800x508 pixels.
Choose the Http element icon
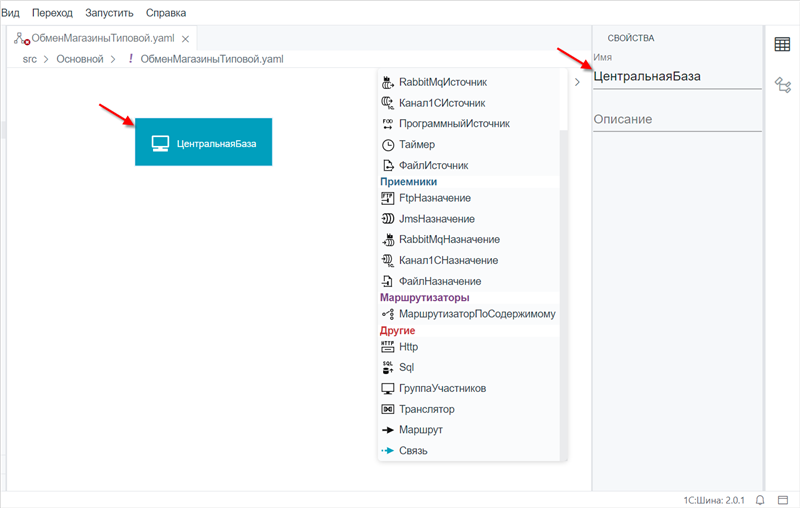tap(388, 346)
